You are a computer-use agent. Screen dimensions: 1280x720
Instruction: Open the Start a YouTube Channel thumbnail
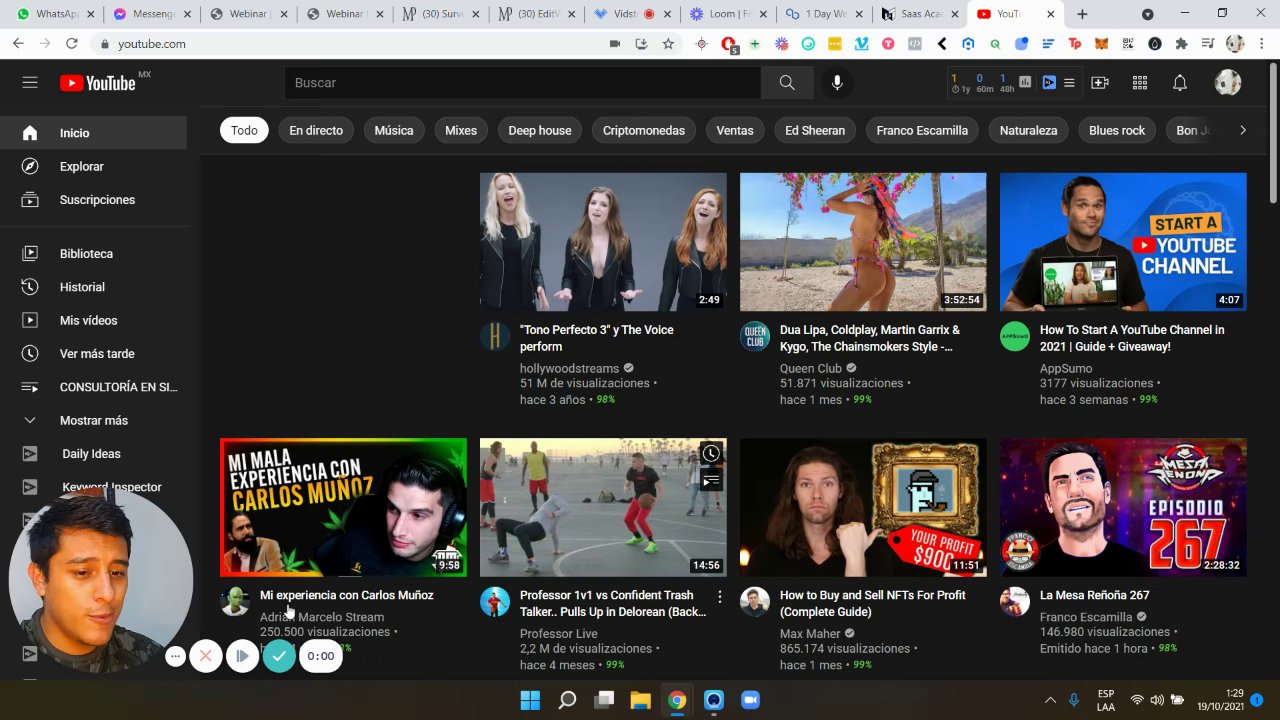click(x=1123, y=242)
